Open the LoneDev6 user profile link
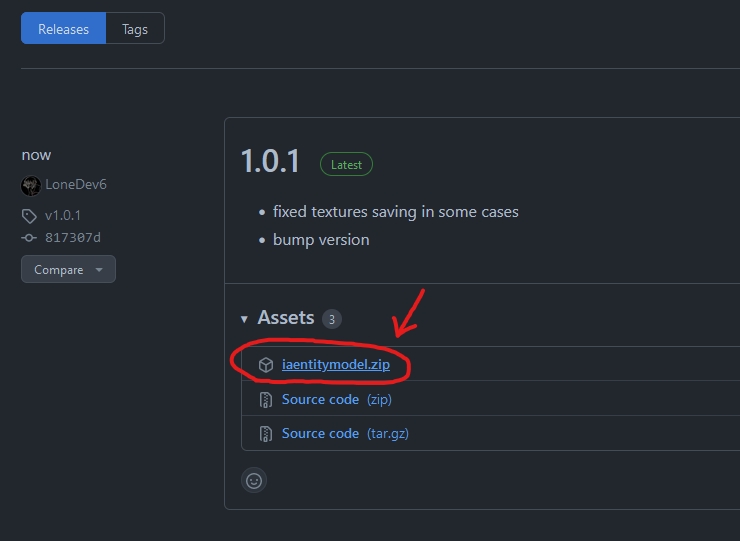 [x=76, y=185]
